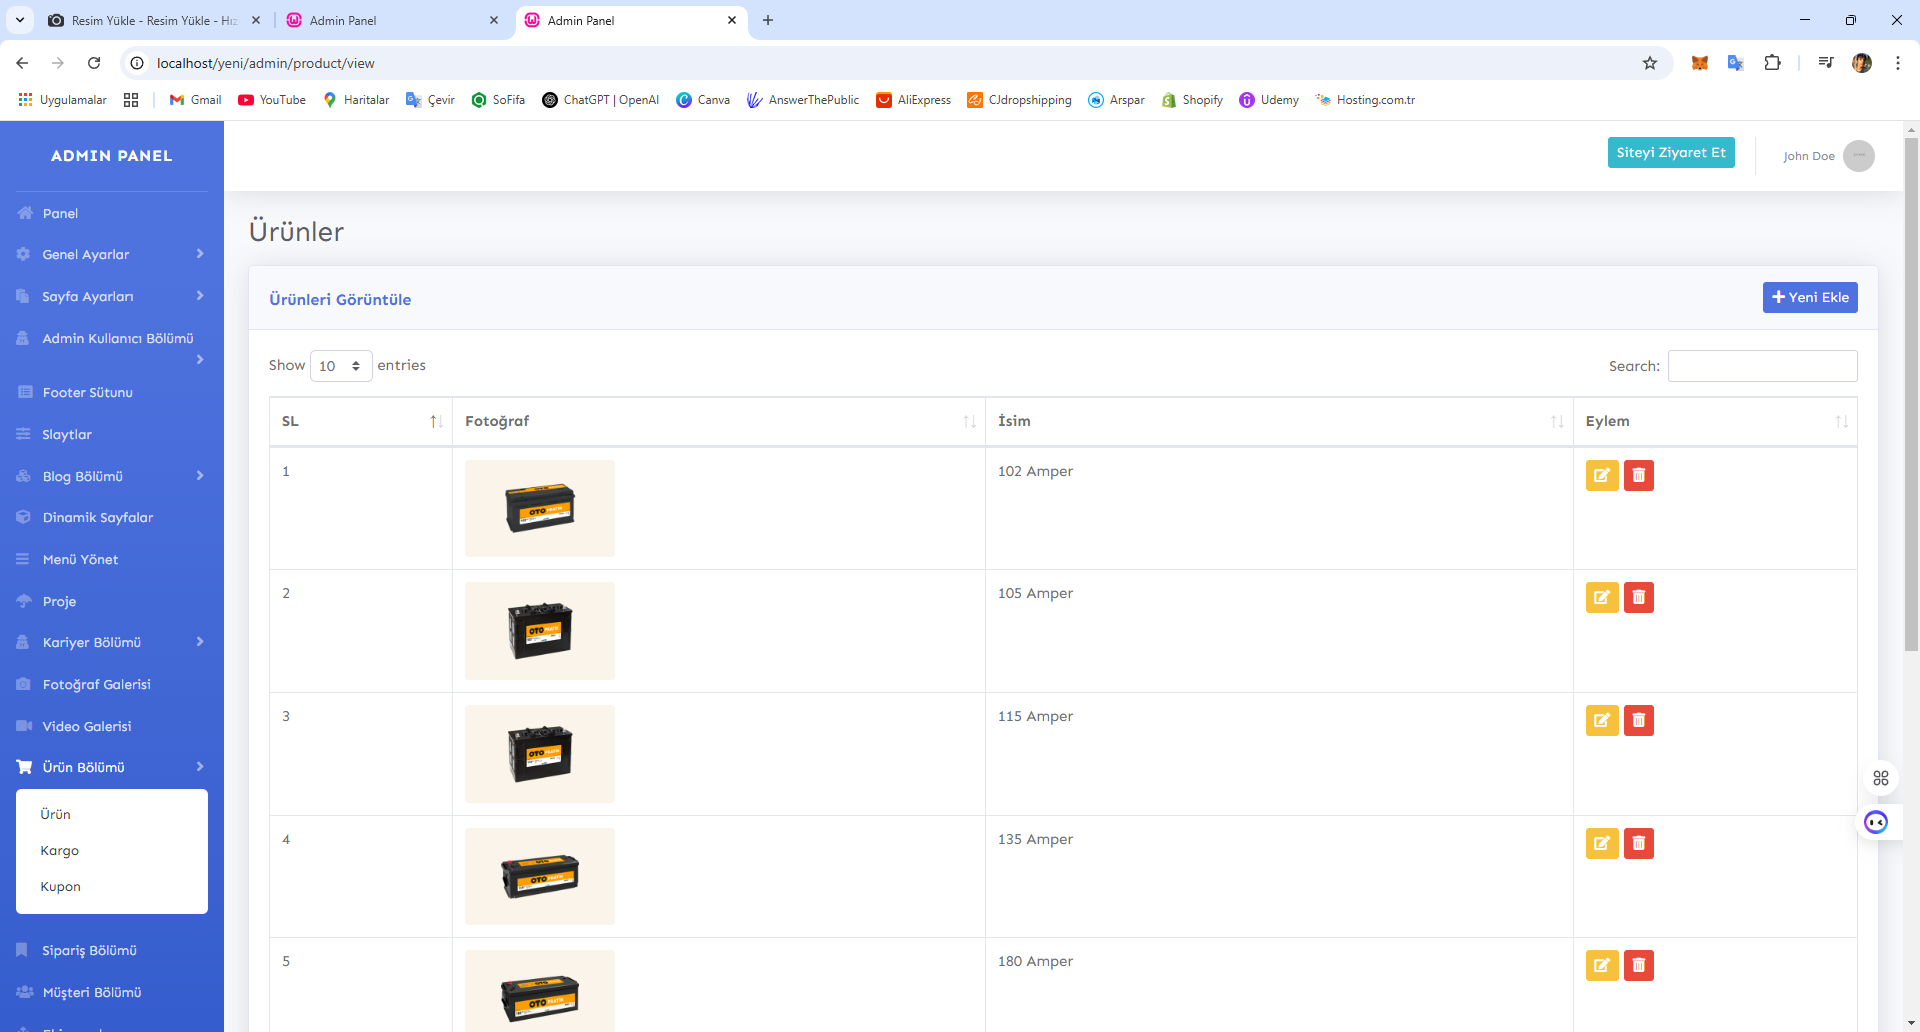The height and width of the screenshot is (1032, 1920).
Task: Expand the Blog Bölümü sidebar menu
Action: 111,477
